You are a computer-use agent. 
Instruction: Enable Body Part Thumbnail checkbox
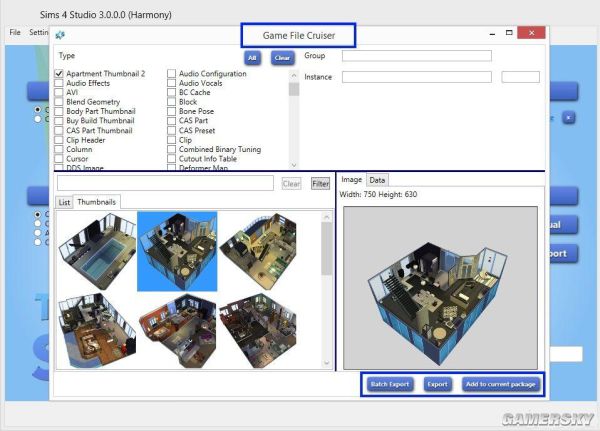(x=59, y=111)
